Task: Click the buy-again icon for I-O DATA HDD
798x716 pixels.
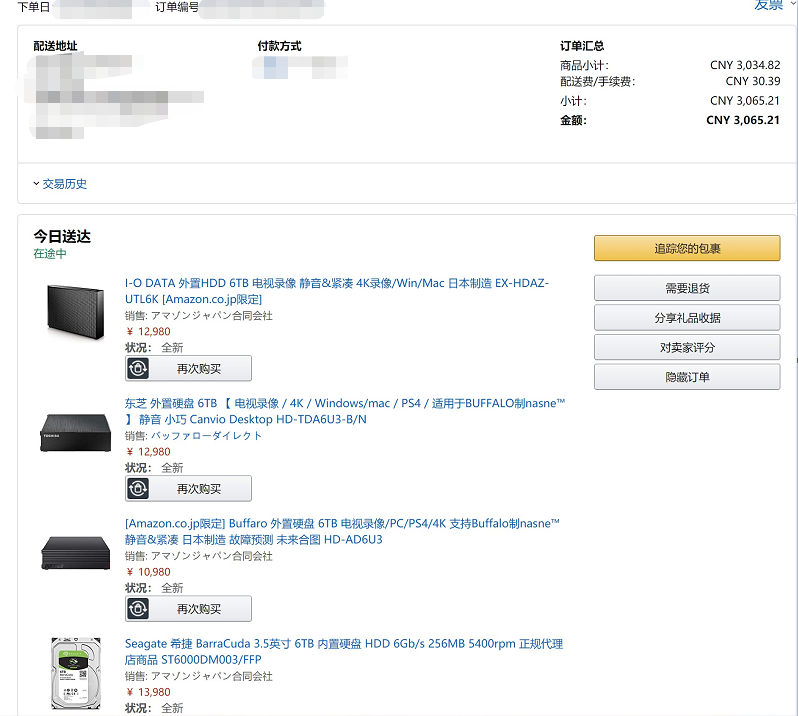Action: (x=138, y=368)
